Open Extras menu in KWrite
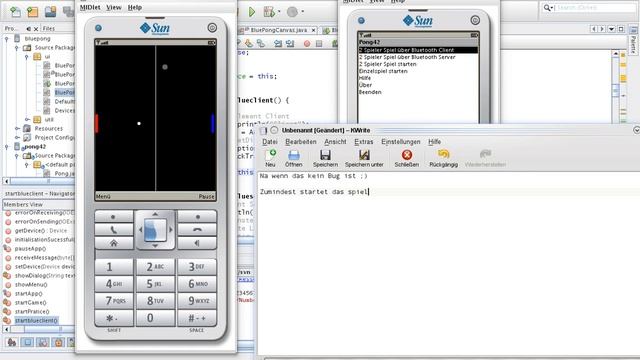 click(364, 142)
